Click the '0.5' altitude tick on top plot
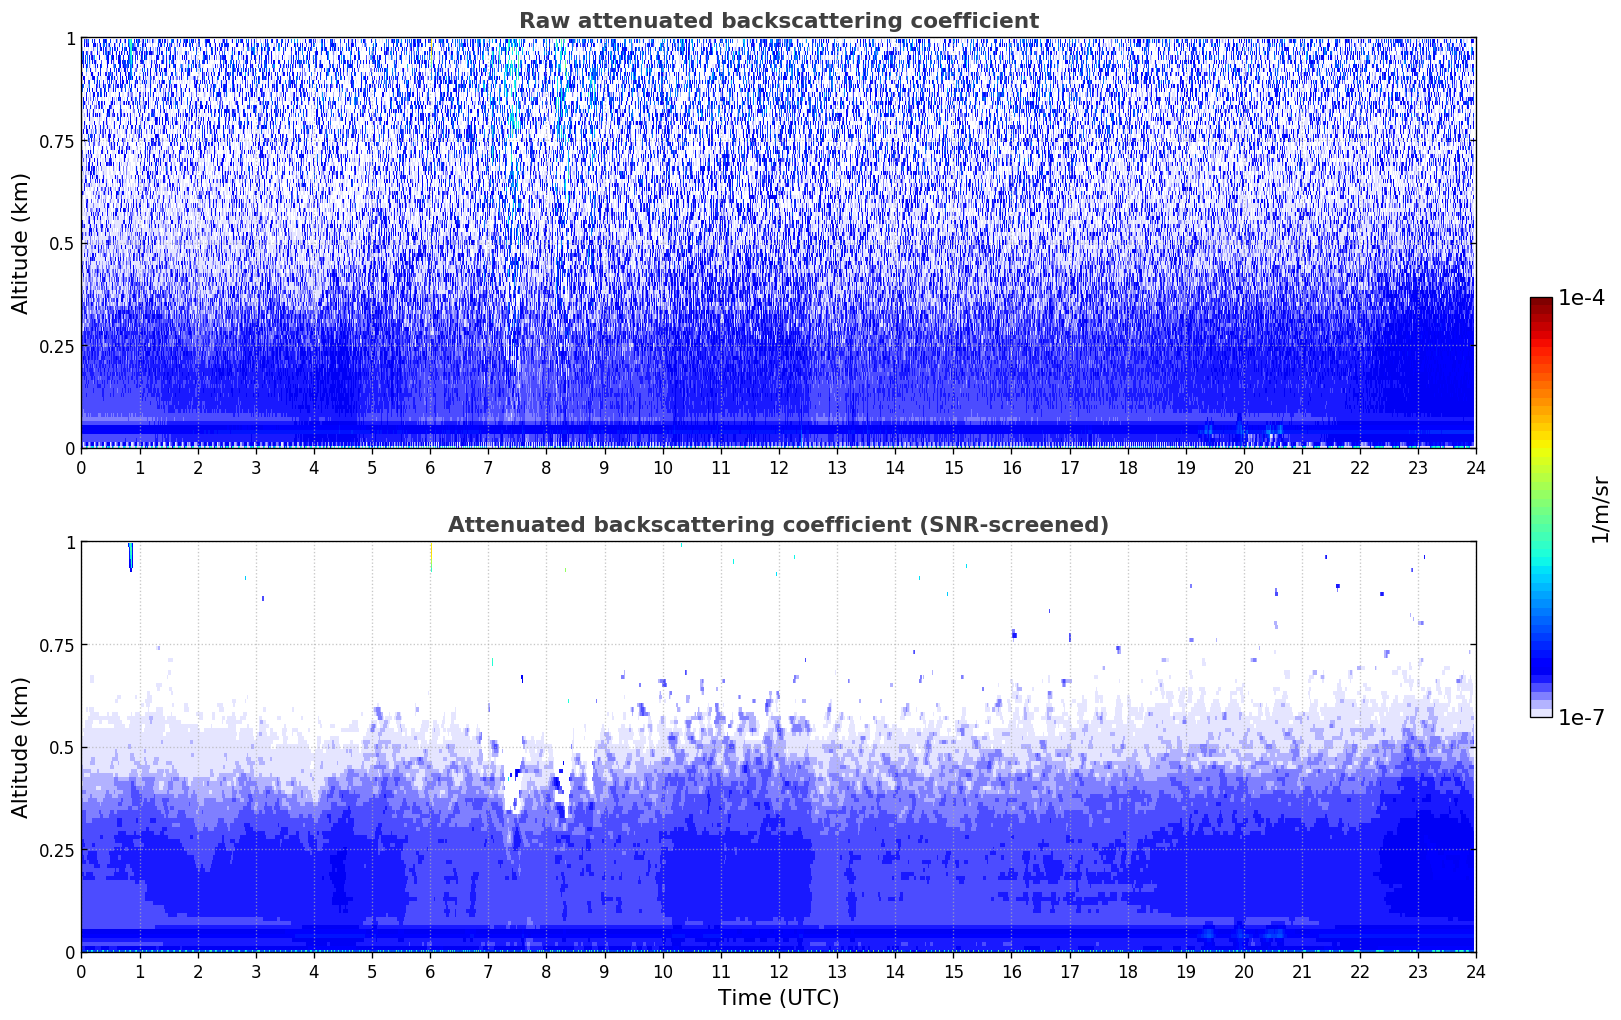1621x1020 pixels. (62, 244)
